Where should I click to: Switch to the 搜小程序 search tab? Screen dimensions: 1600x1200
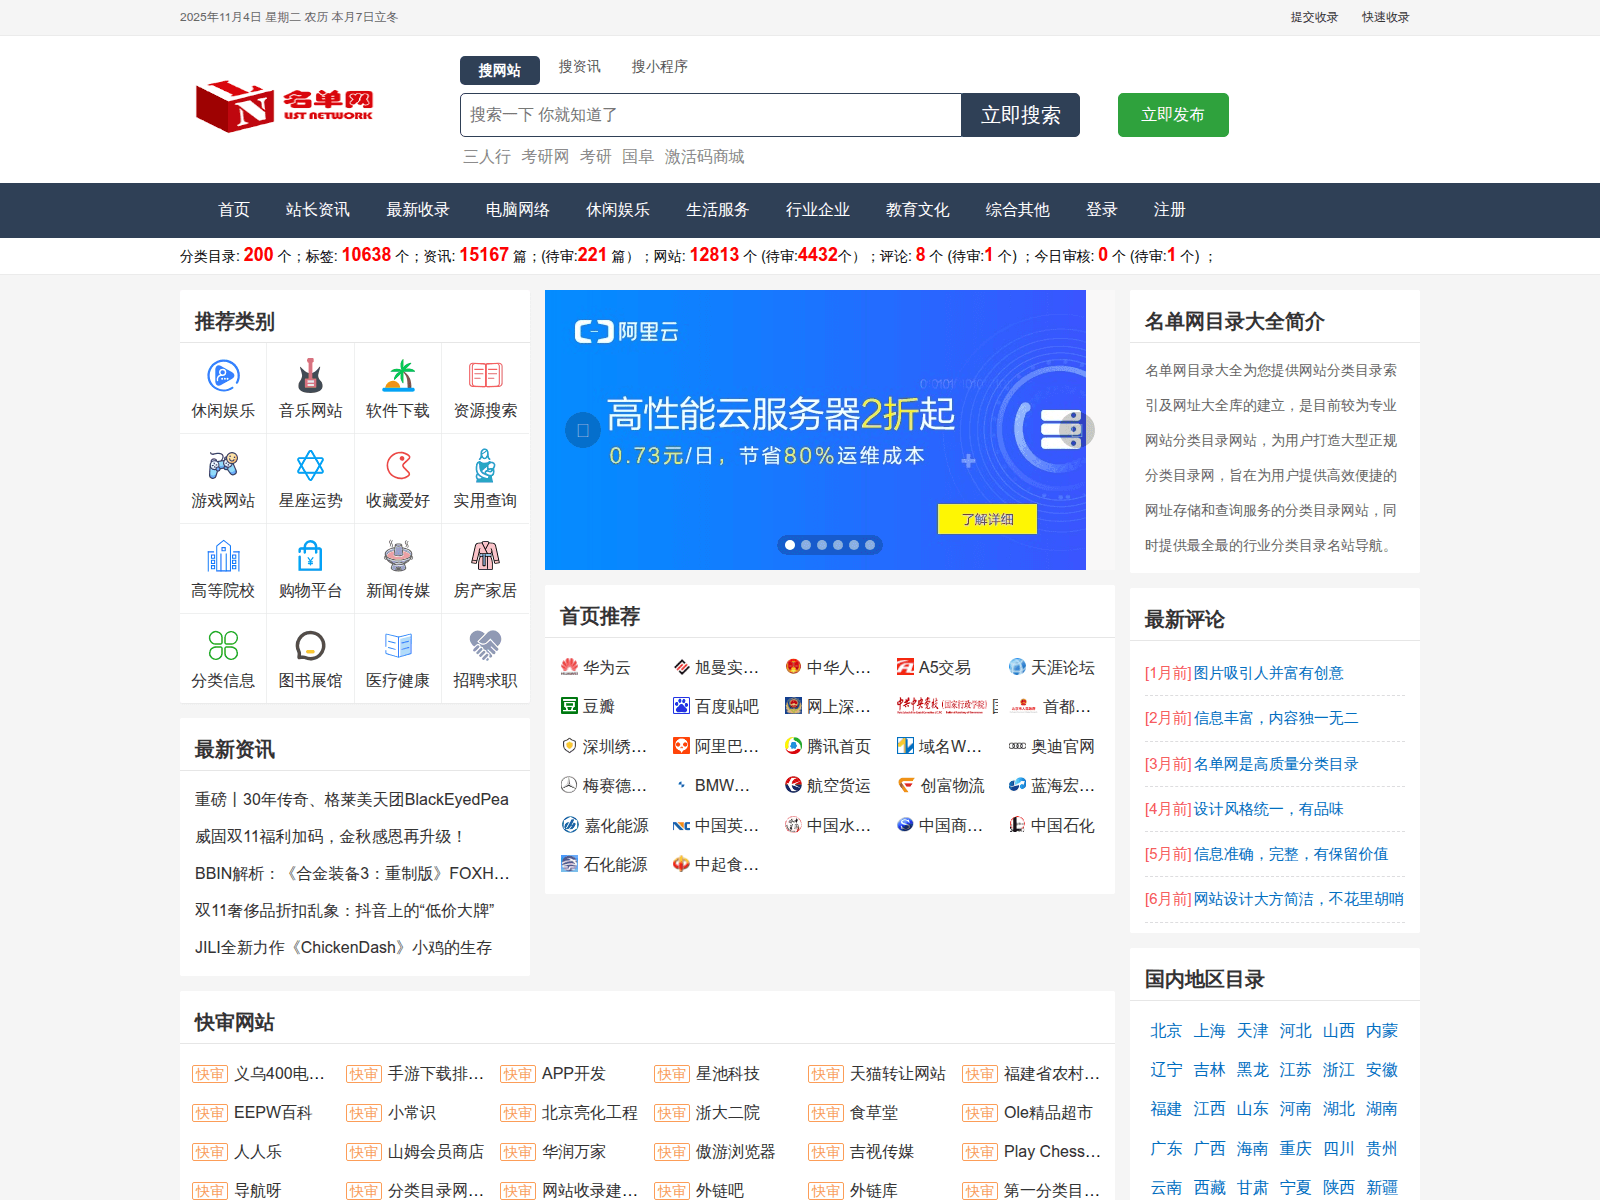pyautogui.click(x=659, y=67)
